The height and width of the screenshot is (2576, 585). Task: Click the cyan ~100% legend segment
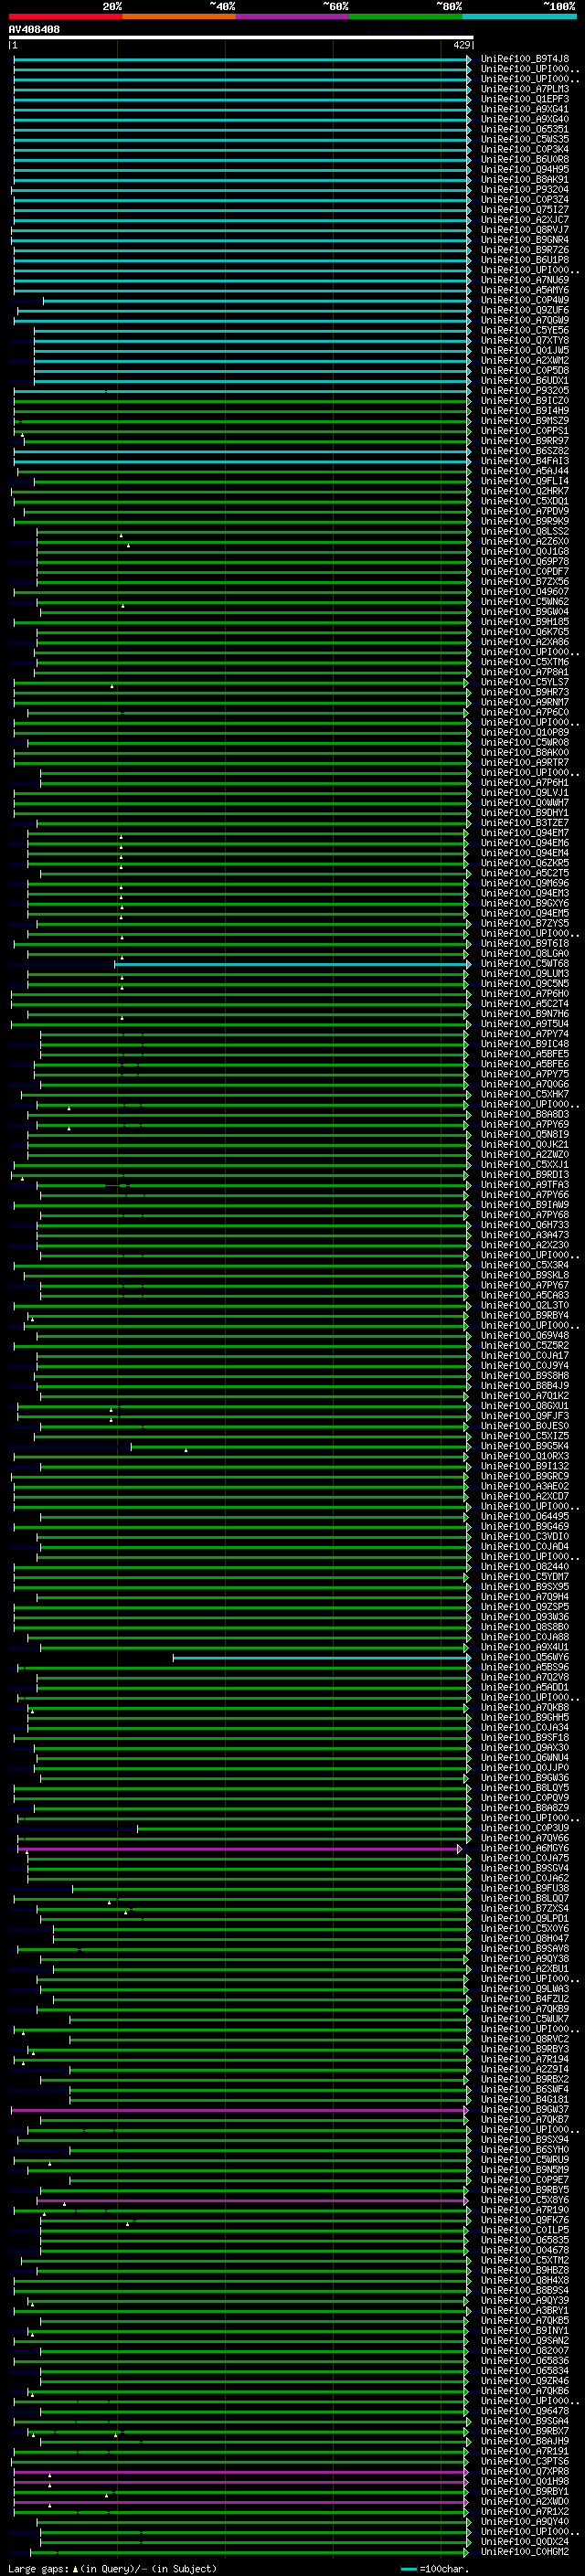coord(520,17)
